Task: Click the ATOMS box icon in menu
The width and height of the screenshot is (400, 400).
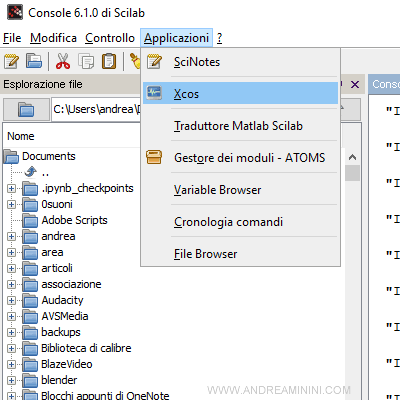Action: click(154, 157)
